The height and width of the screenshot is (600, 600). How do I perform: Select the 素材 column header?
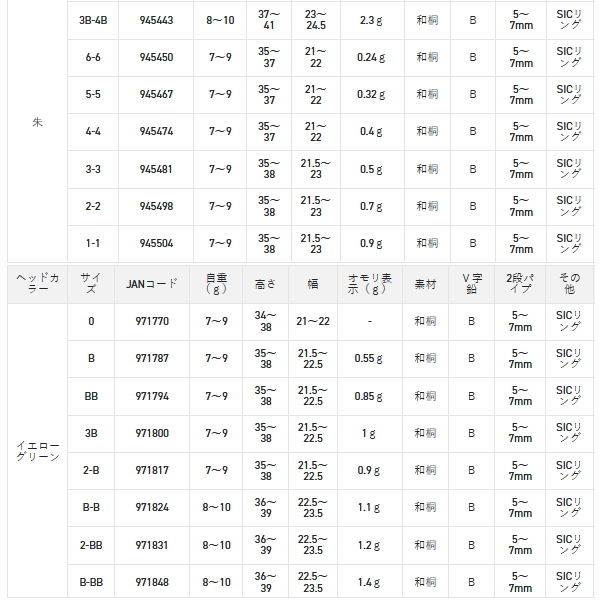pyautogui.click(x=426, y=284)
